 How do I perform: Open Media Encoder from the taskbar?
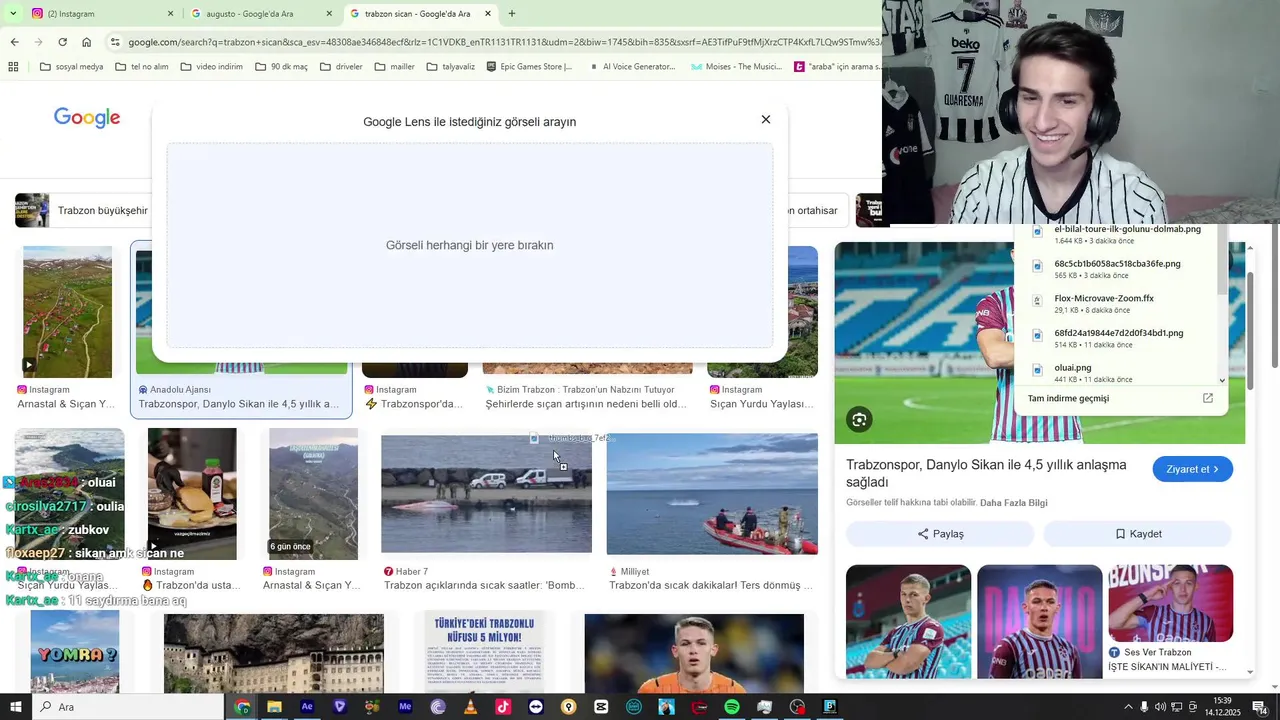pyautogui.click(x=405, y=707)
